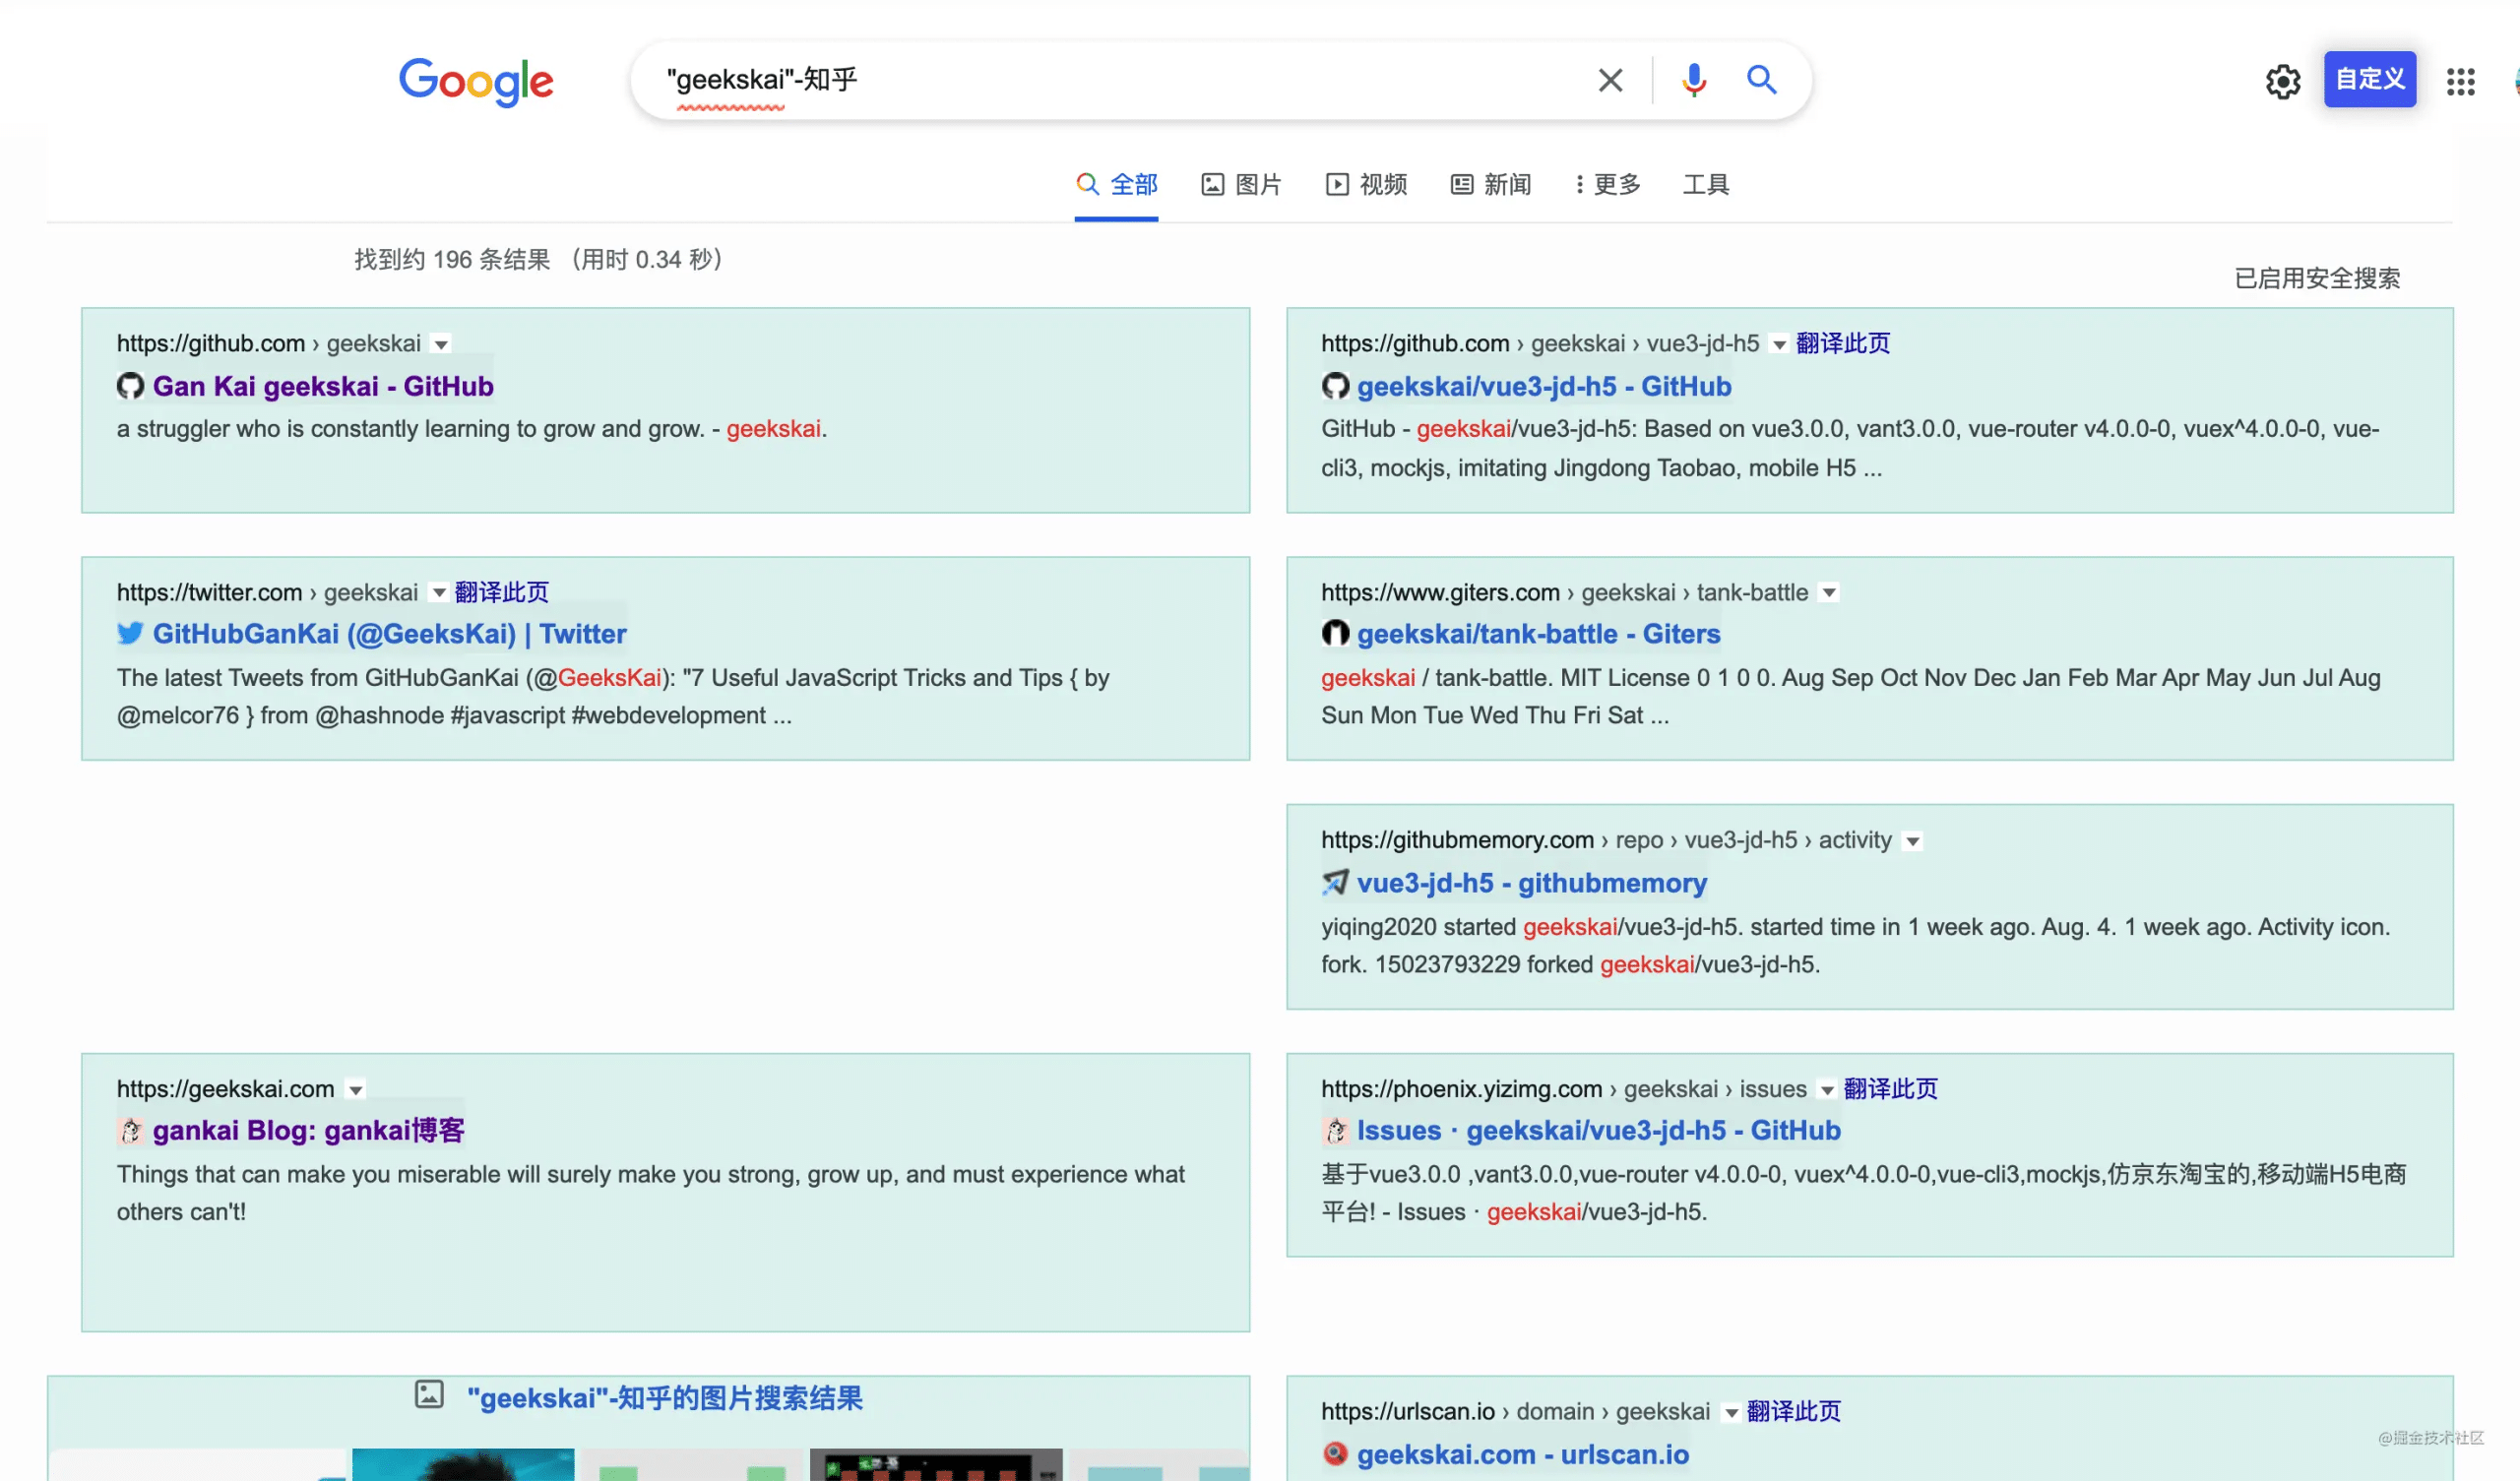Click favicon beside gankai Blog result
The image size is (2520, 1481).
(130, 1130)
